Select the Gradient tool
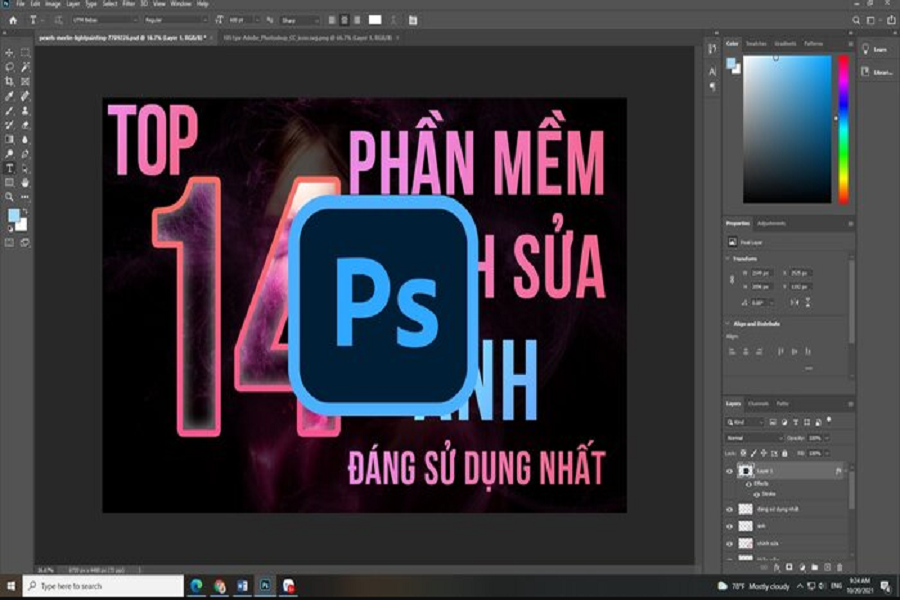The width and height of the screenshot is (900, 600). [x=9, y=140]
